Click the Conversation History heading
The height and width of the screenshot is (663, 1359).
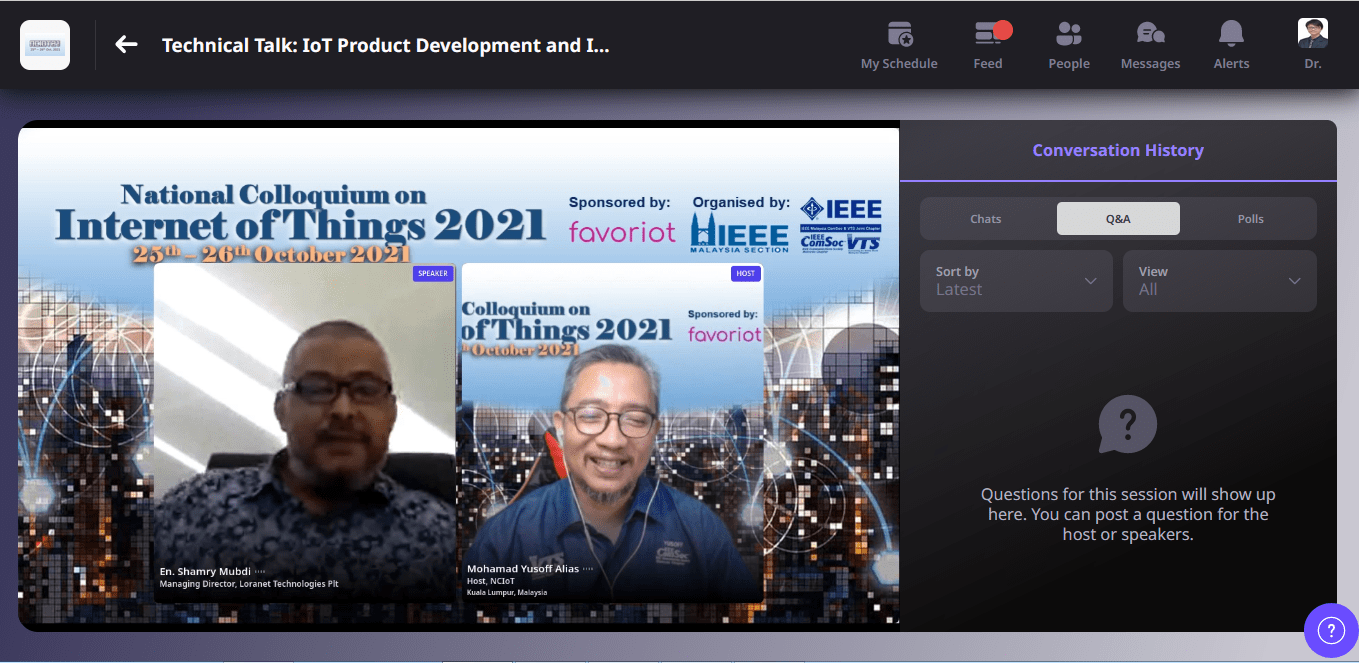1118,151
